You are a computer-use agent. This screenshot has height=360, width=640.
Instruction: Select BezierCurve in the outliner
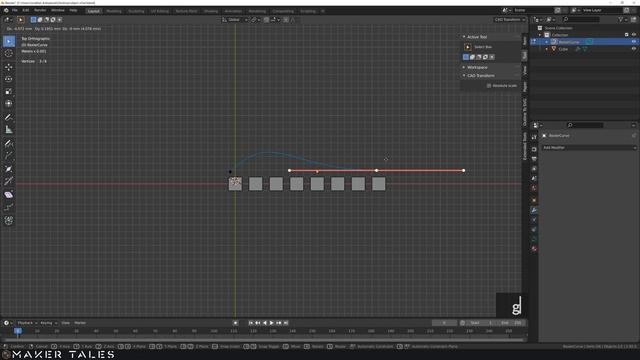(569, 42)
